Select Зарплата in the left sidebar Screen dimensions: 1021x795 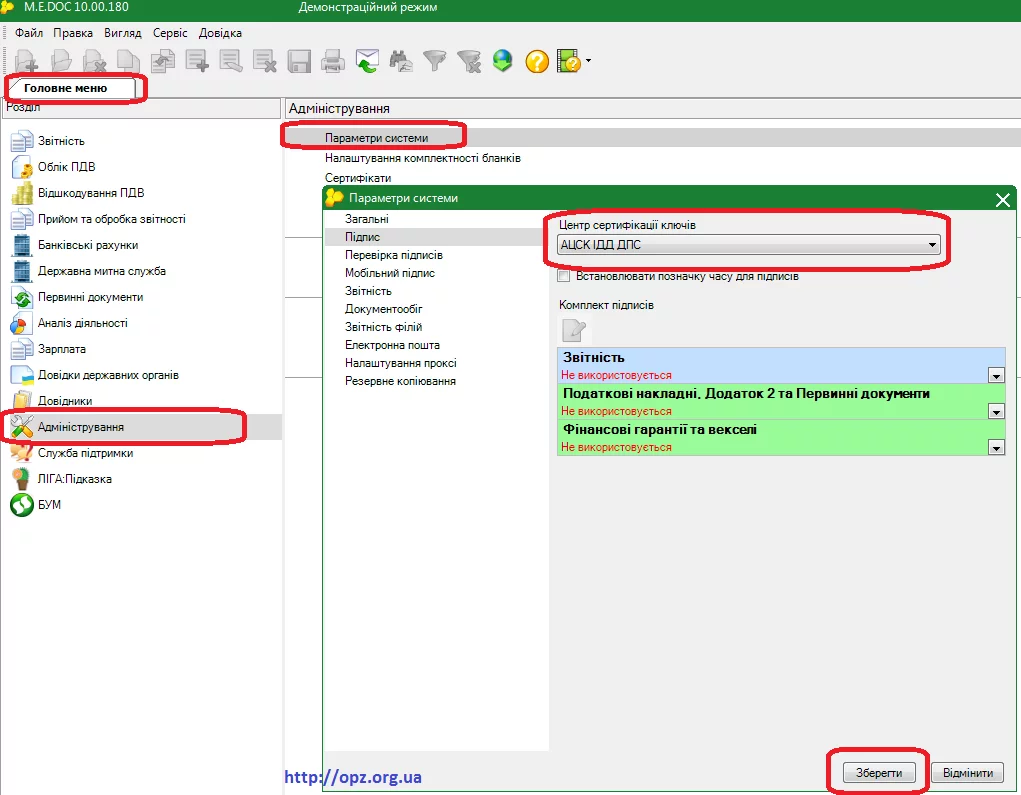tap(61, 349)
